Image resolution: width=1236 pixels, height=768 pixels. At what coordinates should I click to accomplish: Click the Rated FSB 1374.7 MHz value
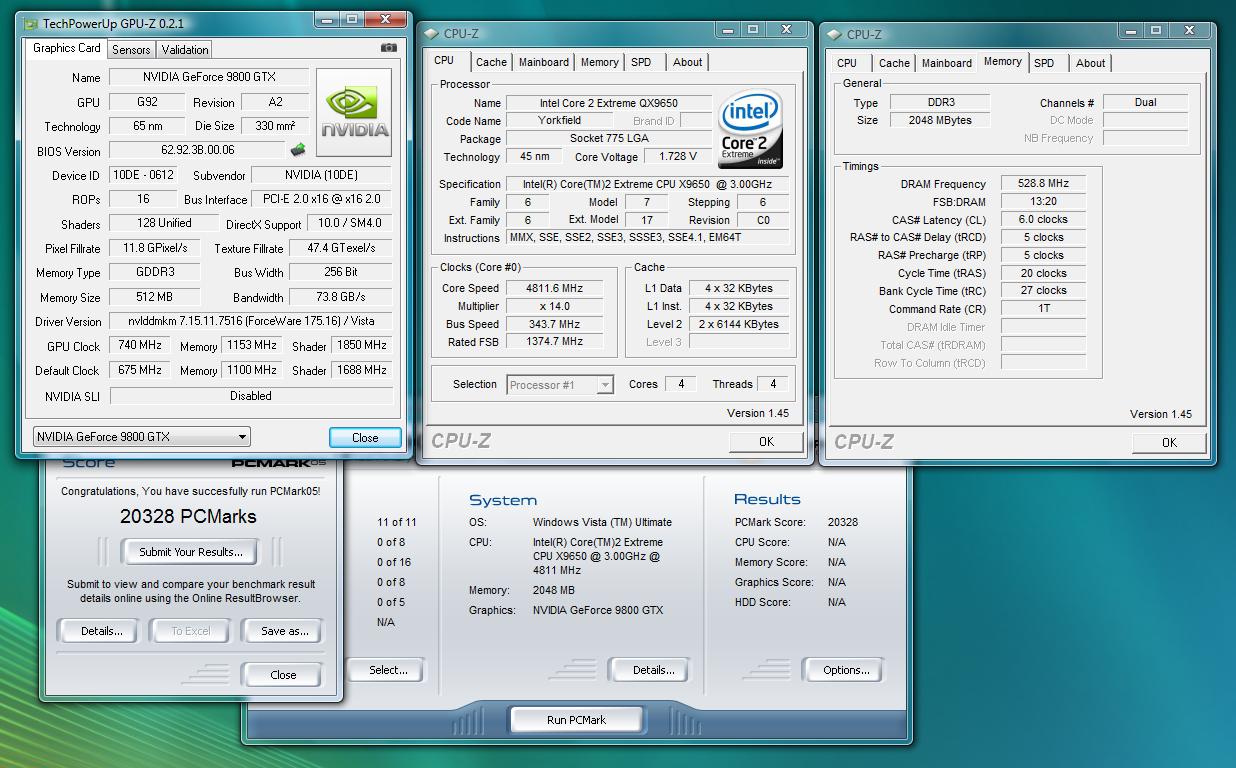pyautogui.click(x=555, y=342)
